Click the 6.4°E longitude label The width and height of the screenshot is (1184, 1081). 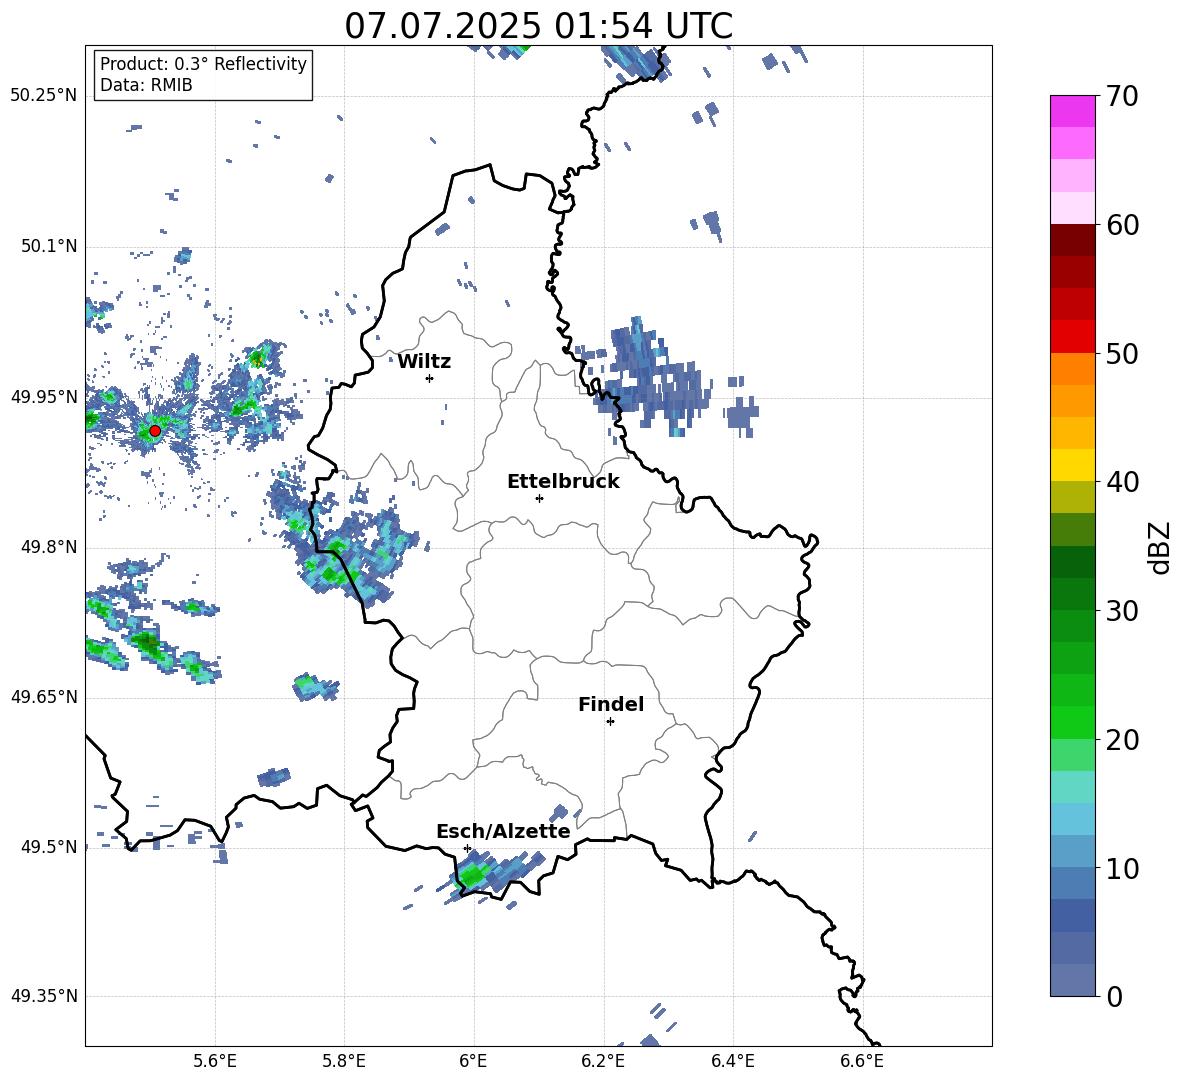(x=732, y=1061)
